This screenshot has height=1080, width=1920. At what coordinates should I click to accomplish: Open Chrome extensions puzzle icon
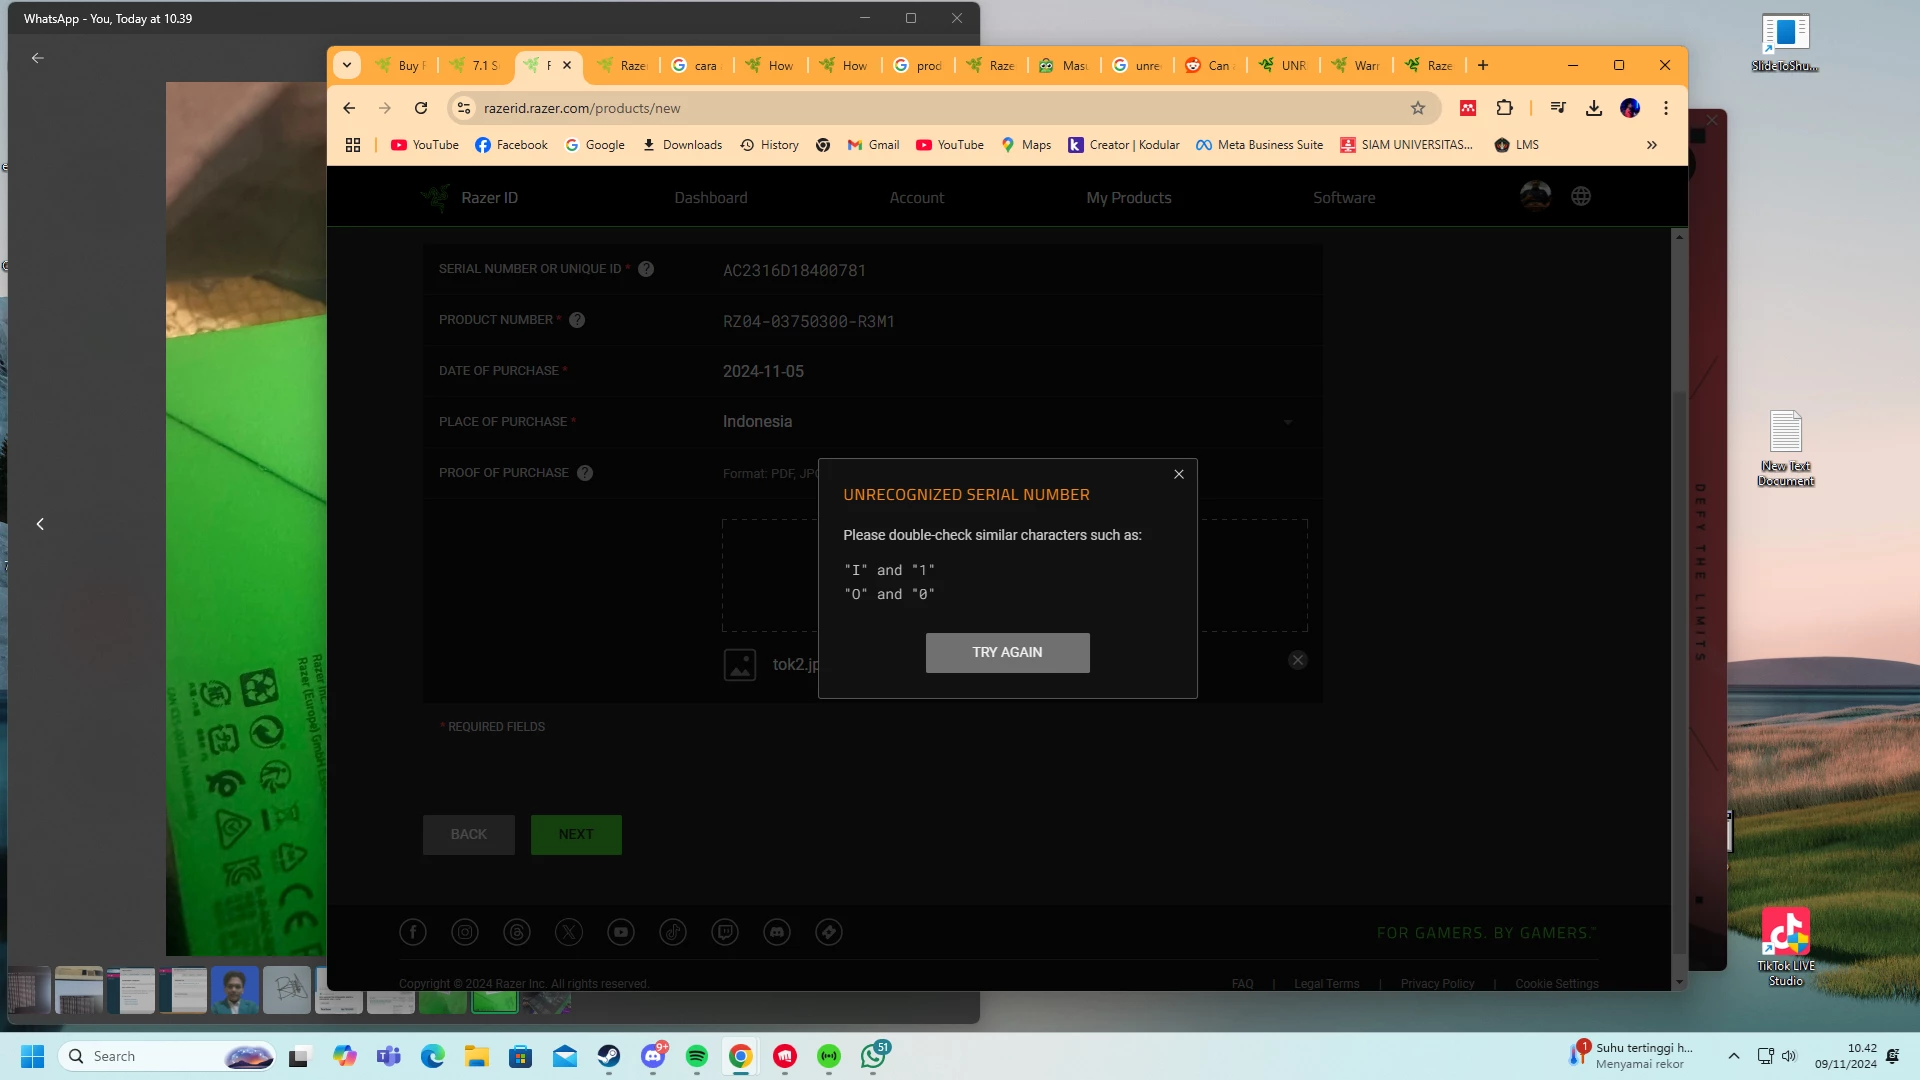1504,108
